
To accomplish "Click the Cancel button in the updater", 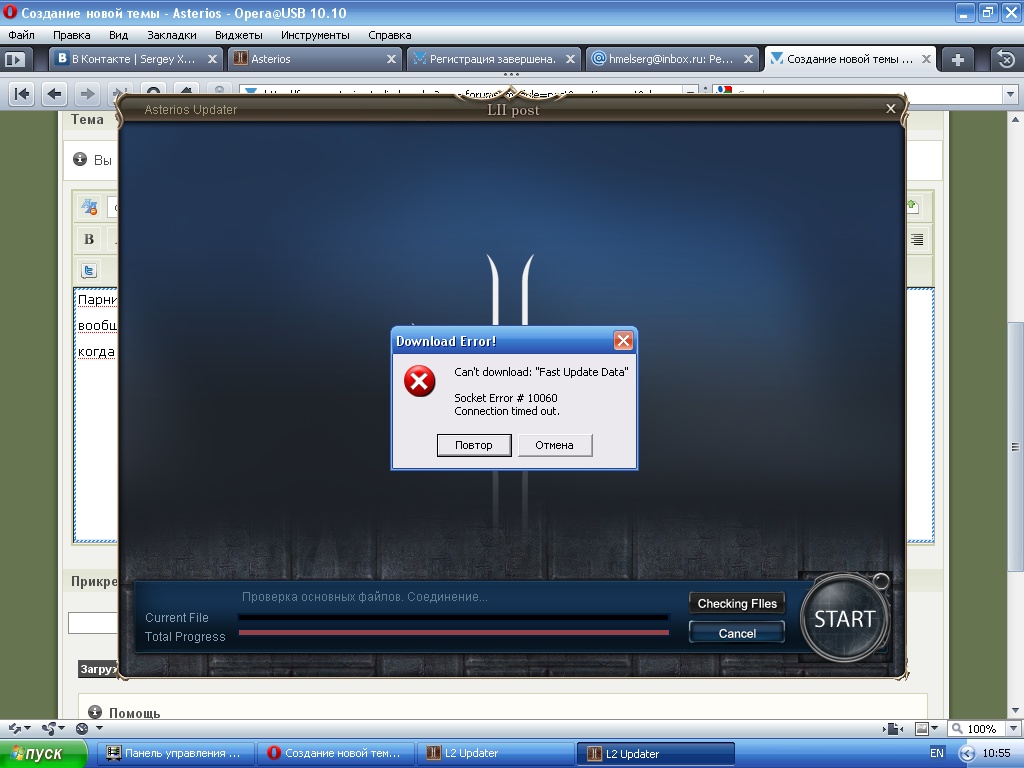I will pos(737,633).
